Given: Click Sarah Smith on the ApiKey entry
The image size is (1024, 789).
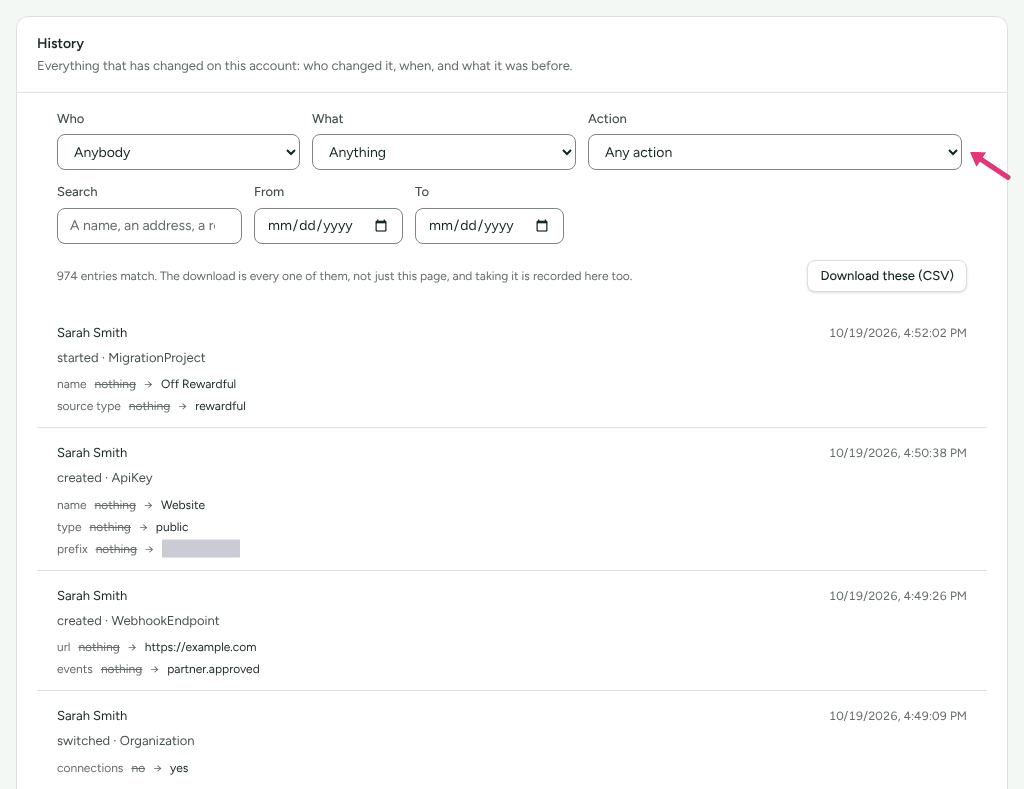Looking at the screenshot, I should click(x=92, y=453).
